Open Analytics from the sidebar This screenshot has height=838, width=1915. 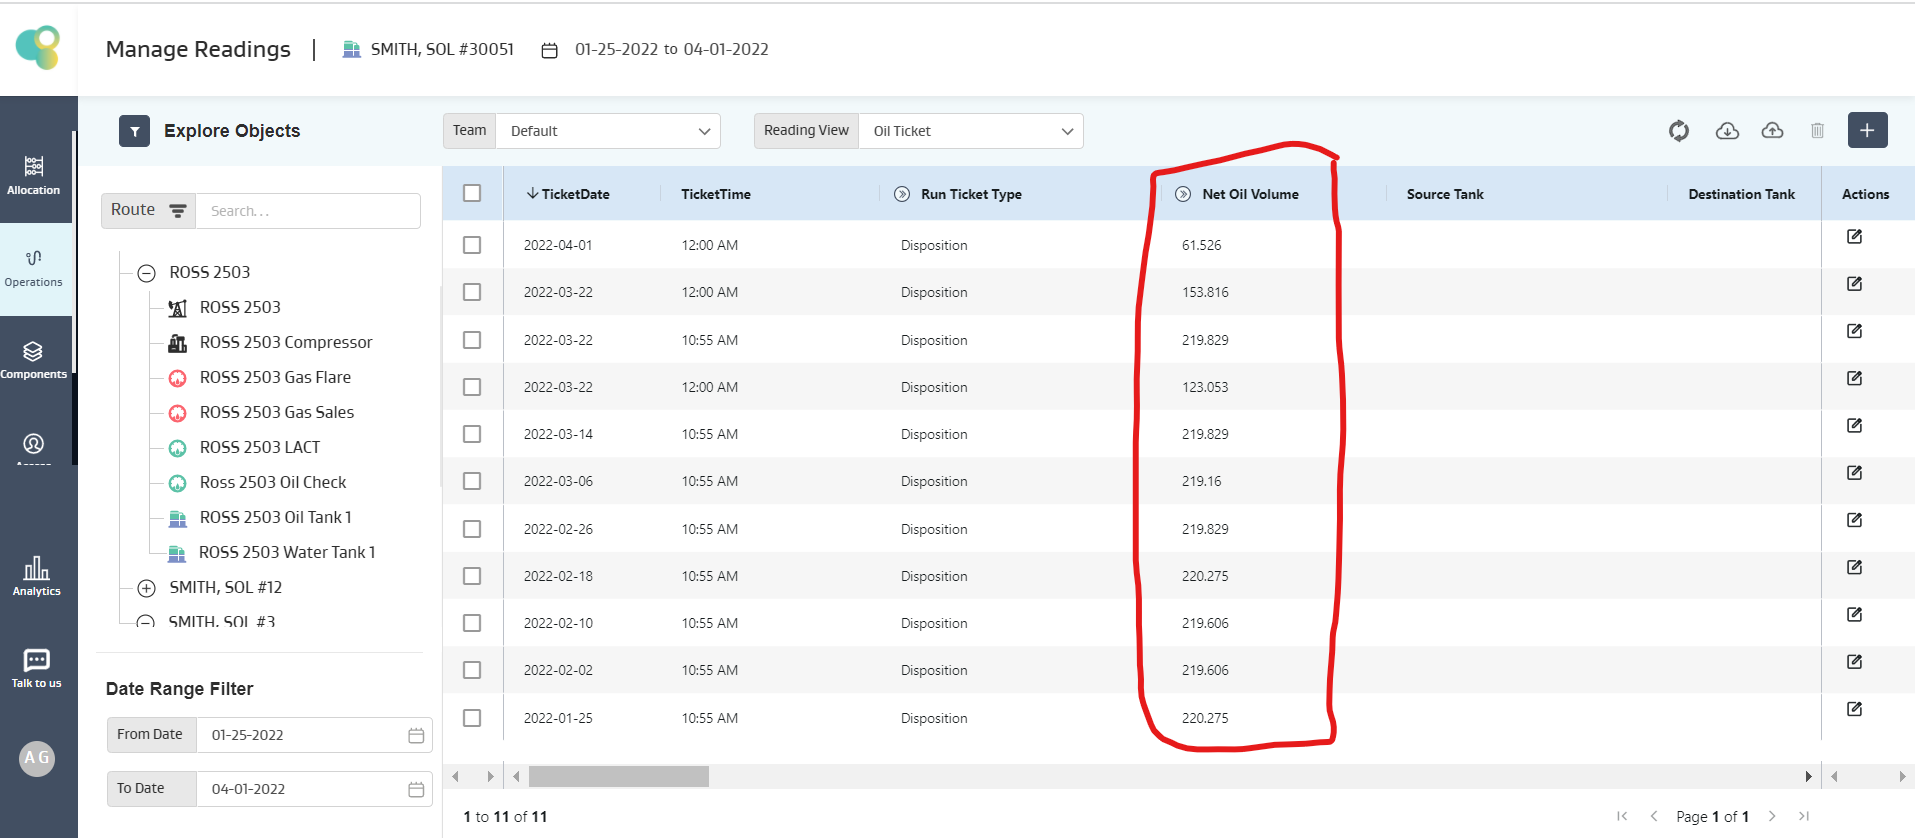[37, 577]
